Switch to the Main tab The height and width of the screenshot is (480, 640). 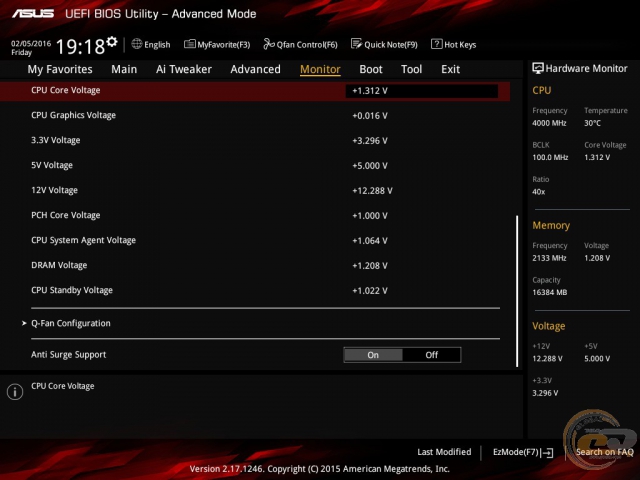(124, 69)
